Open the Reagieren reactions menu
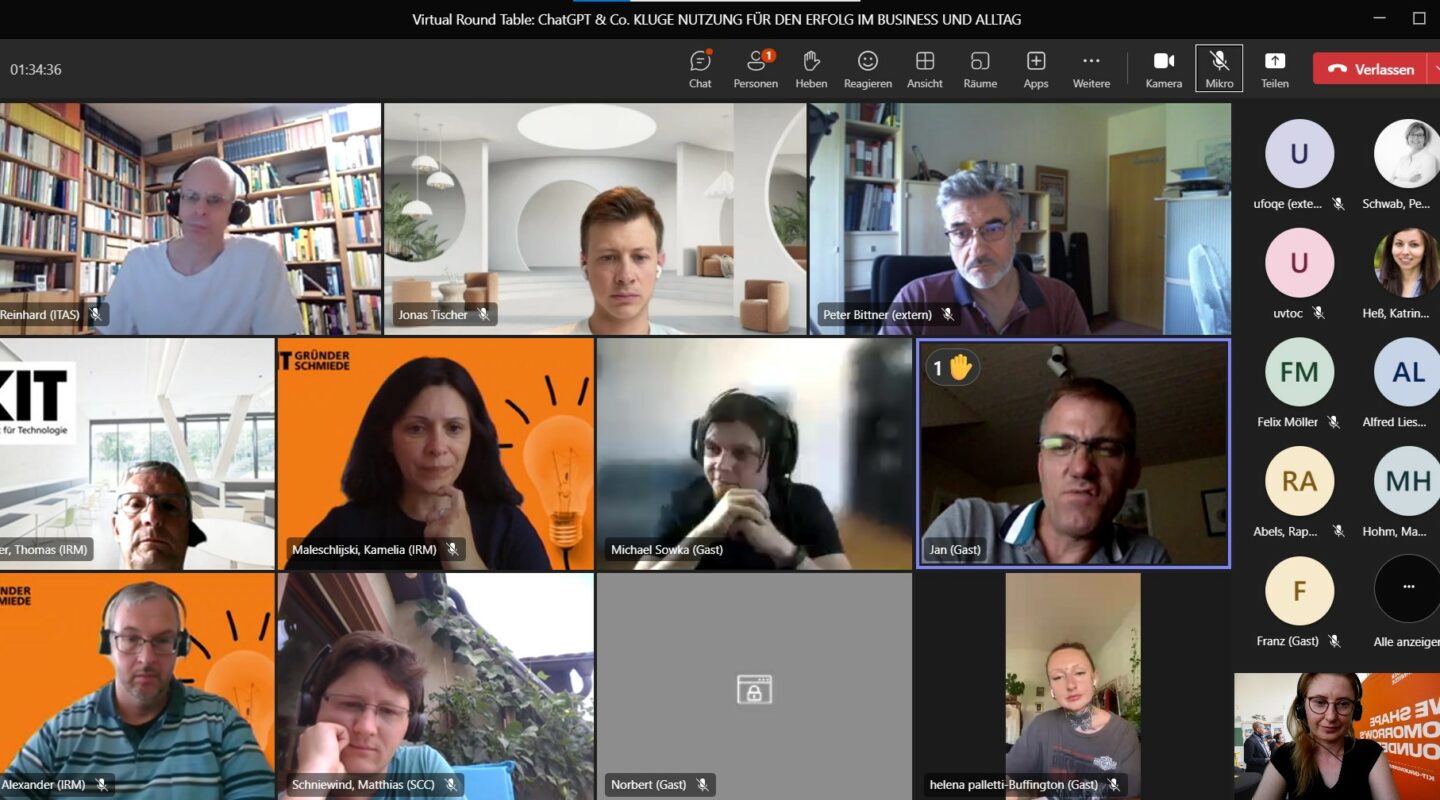 [868, 69]
